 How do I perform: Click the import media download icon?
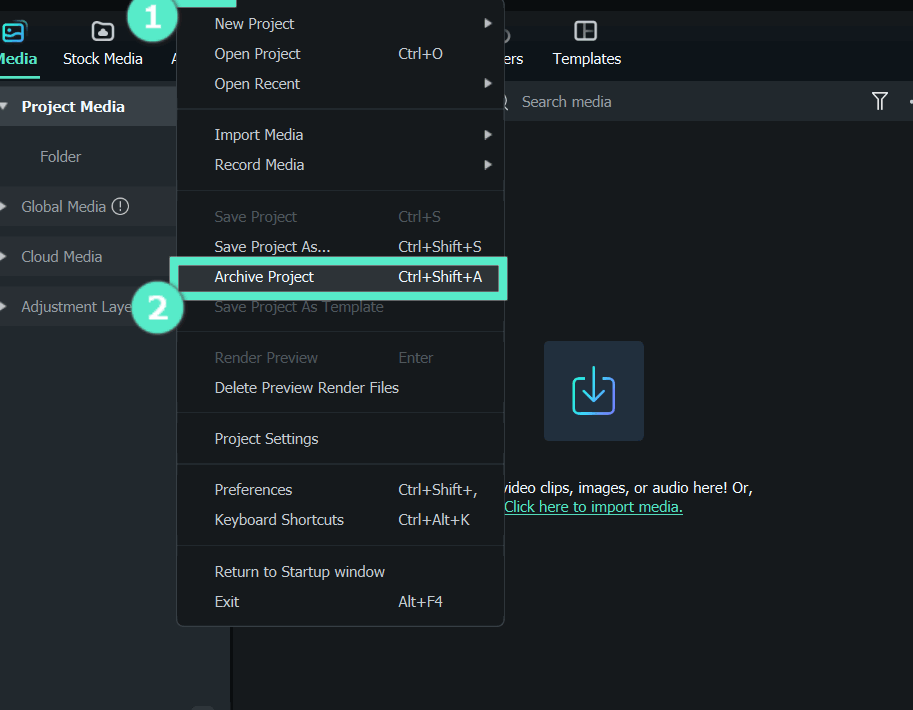click(593, 391)
